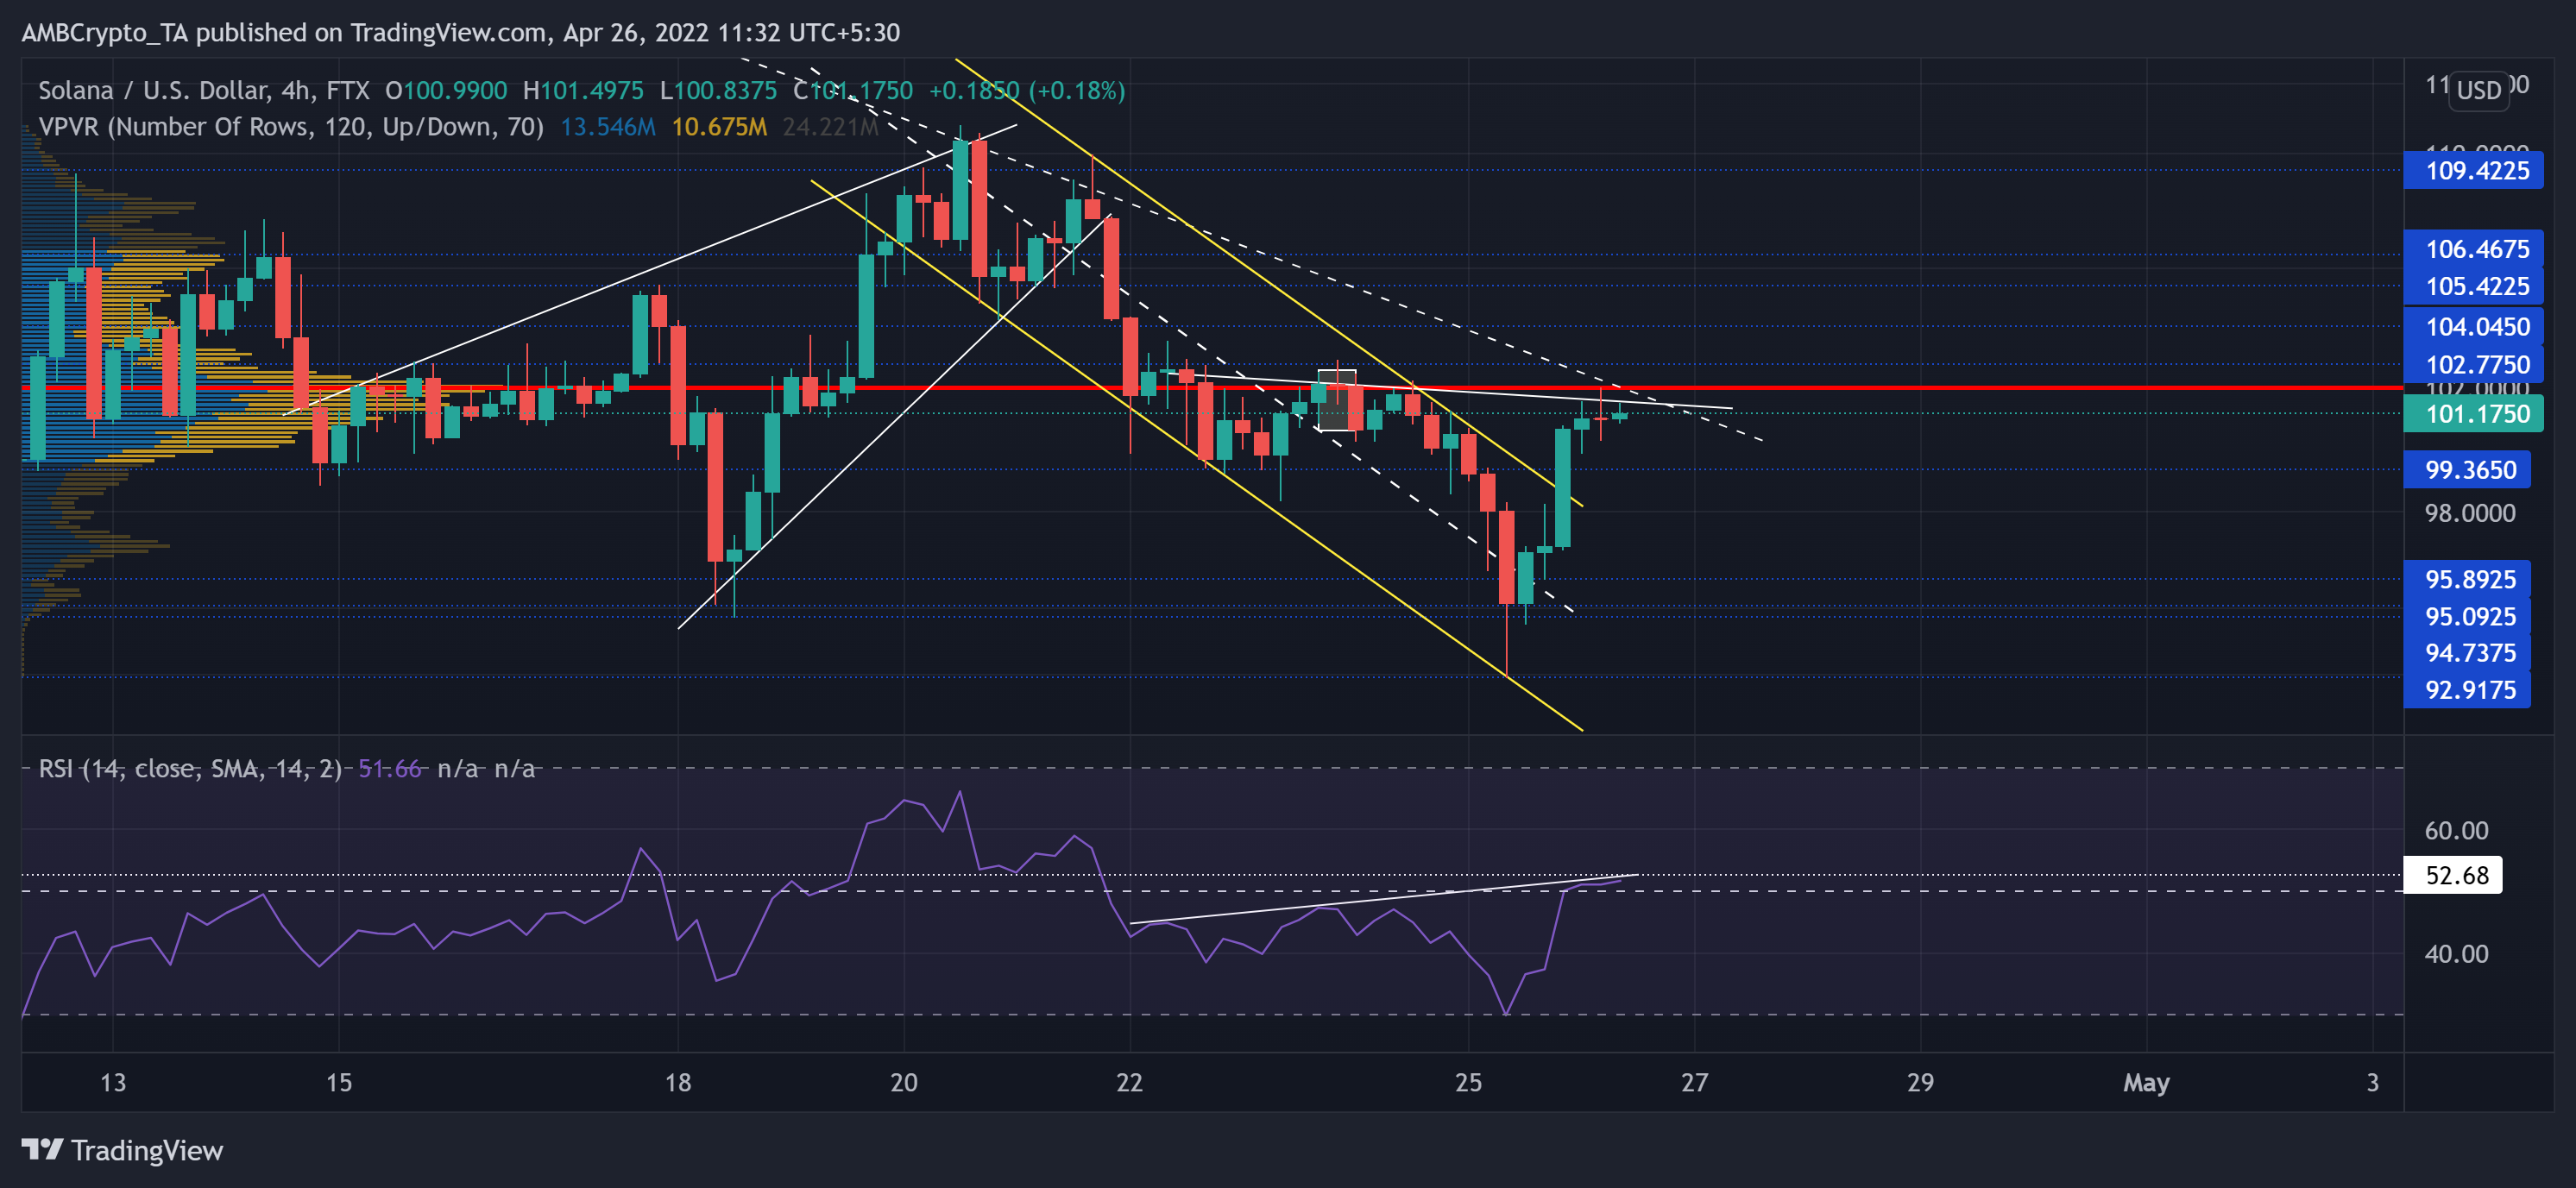Click the current price label 101.1750

(x=2475, y=414)
